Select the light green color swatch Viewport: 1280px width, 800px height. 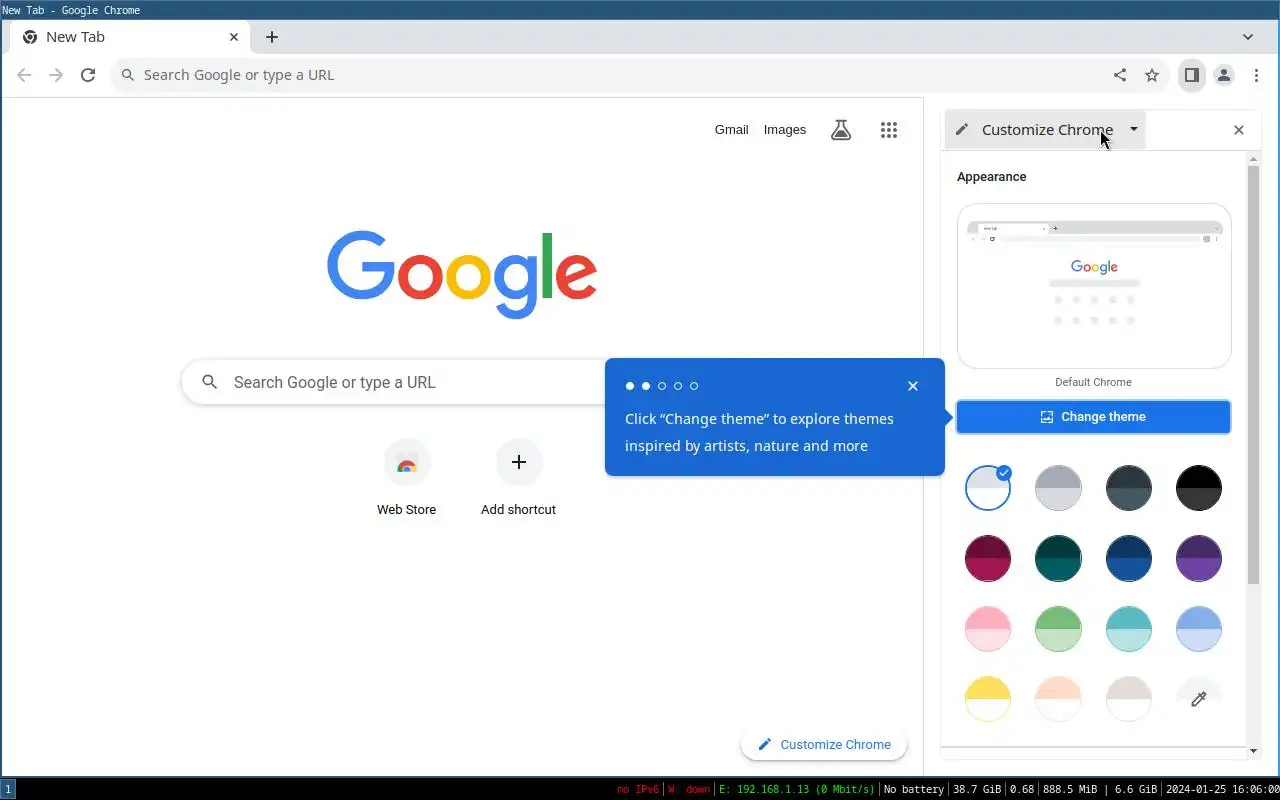point(1058,629)
